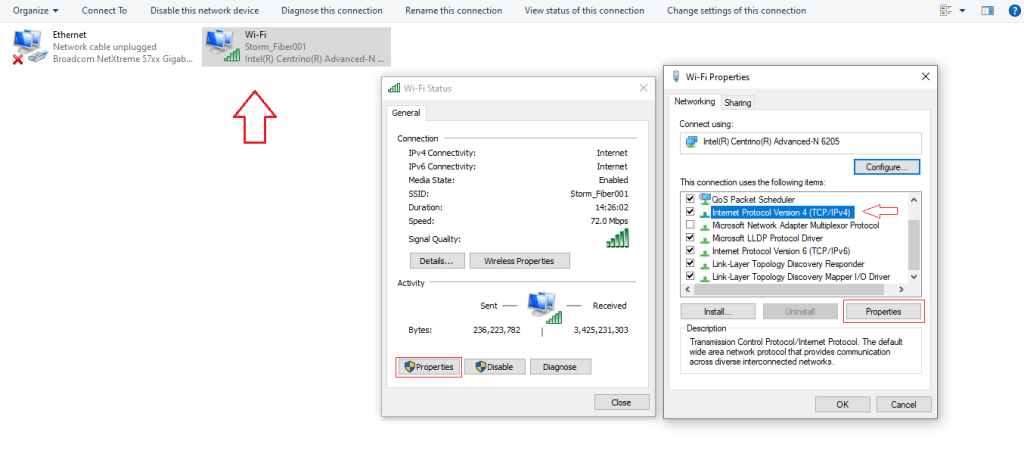Image resolution: width=1024 pixels, height=463 pixels.
Task: Select the General tab in Wi-Fi Status
Action: pos(406,113)
